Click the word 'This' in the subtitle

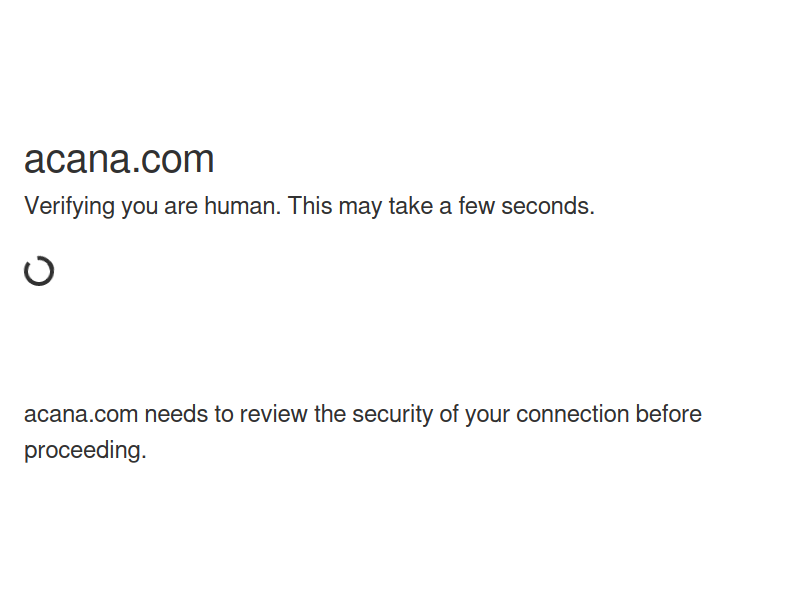click(x=310, y=206)
